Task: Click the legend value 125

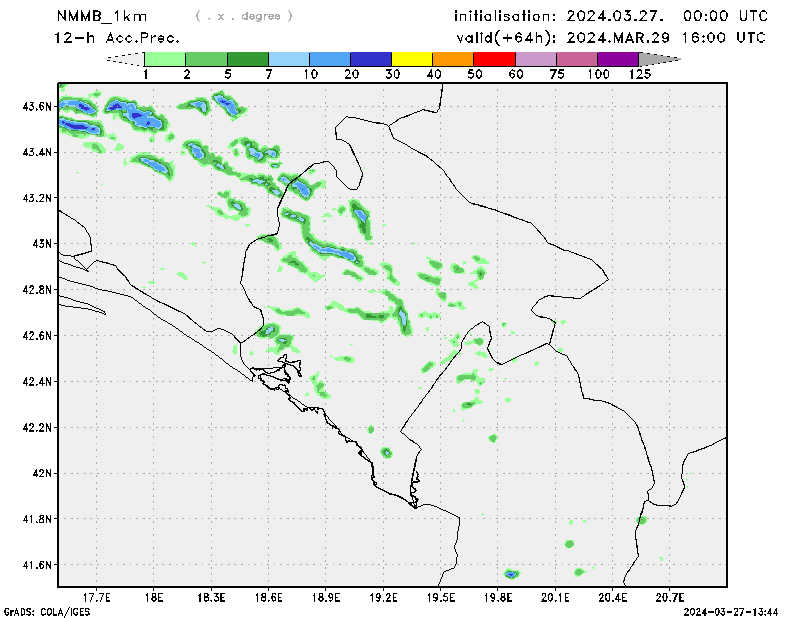Action: [x=640, y=75]
